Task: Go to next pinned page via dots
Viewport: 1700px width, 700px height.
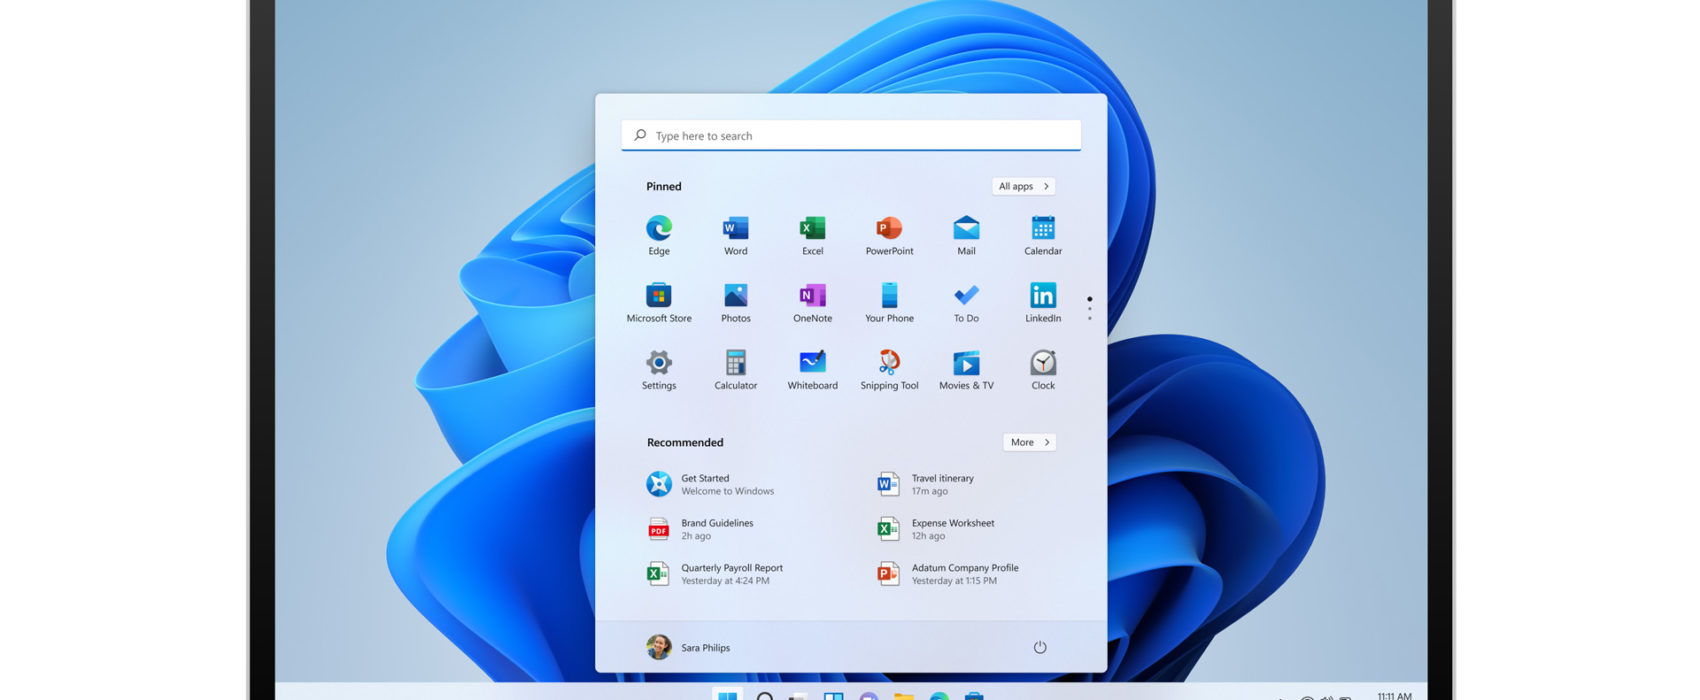Action: point(1089,308)
